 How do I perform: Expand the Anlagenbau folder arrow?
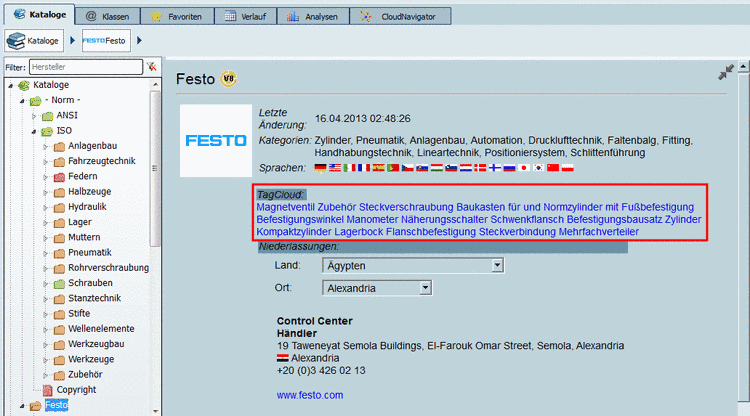45,146
